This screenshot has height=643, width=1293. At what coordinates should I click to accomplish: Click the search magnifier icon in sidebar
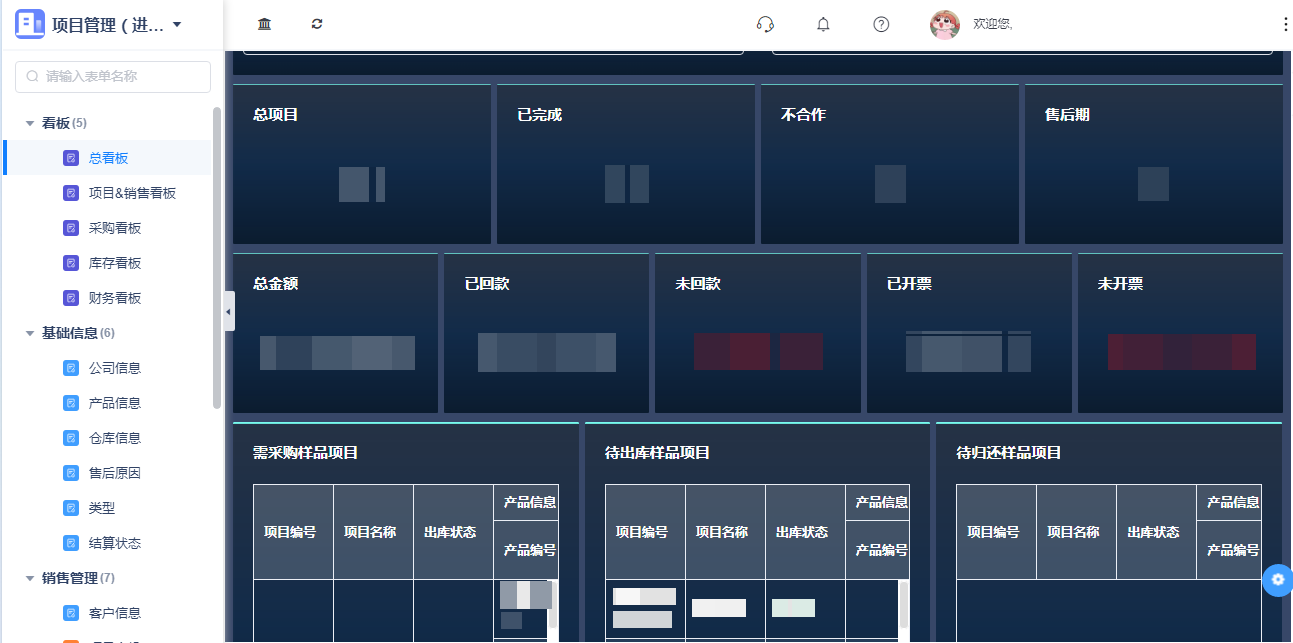point(33,76)
